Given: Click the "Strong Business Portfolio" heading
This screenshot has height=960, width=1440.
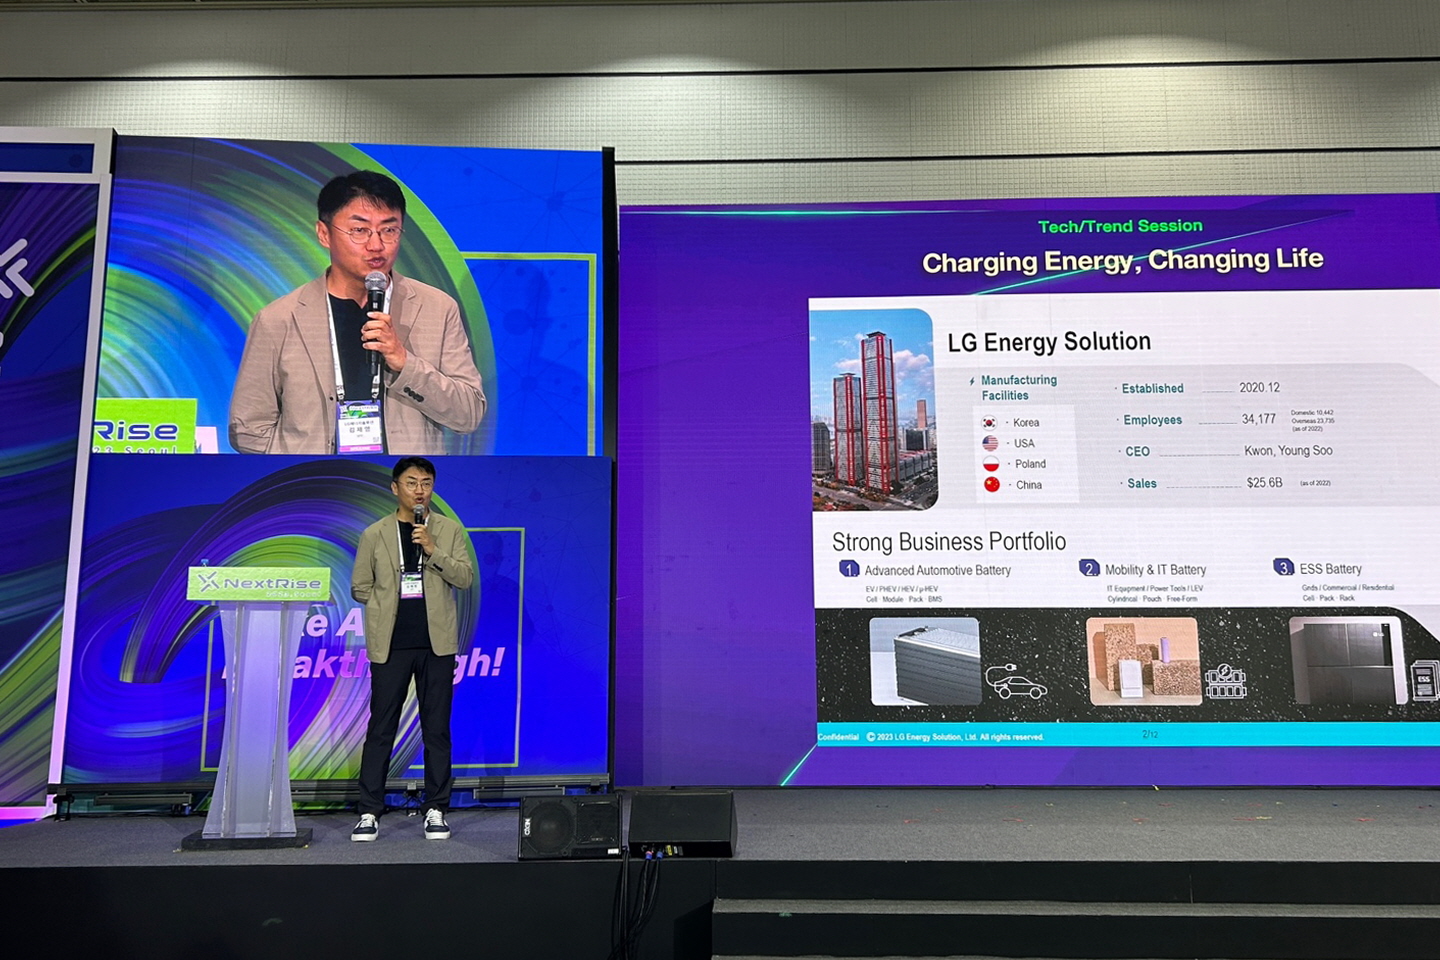Looking at the screenshot, I should (949, 542).
